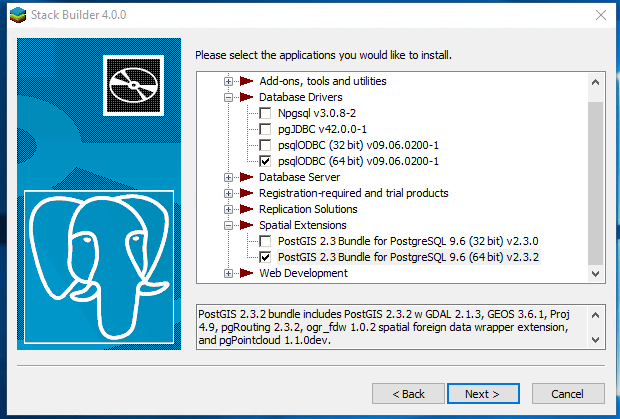Select pgJDBC v42.0.0-1 row text
The width and height of the screenshot is (620, 419).
click(x=322, y=129)
